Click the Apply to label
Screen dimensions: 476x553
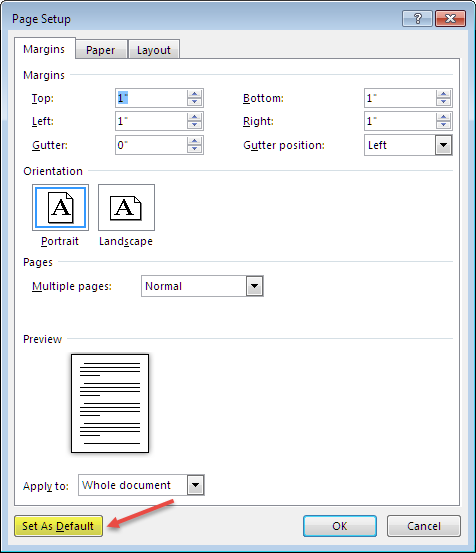pos(46,486)
